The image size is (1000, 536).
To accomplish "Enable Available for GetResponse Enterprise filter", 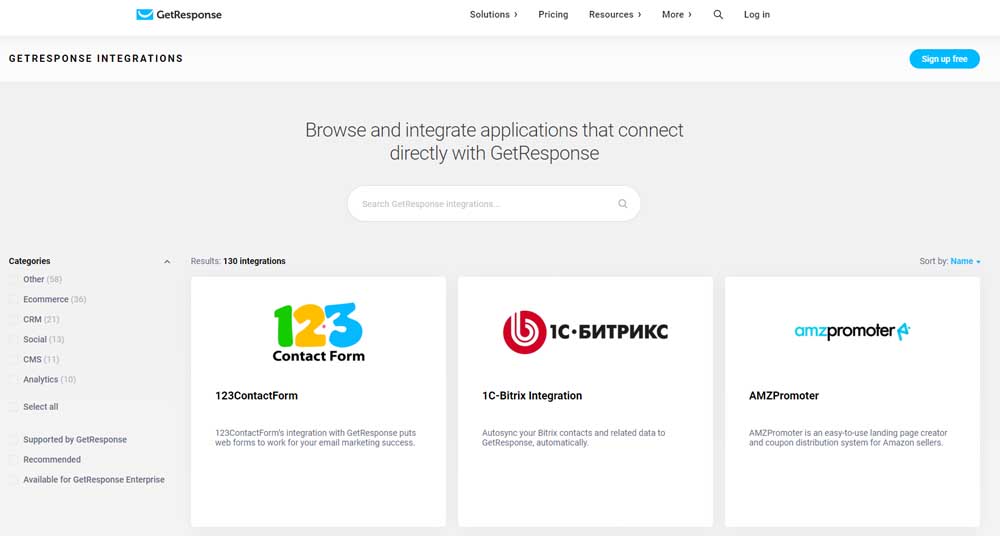I will pyautogui.click(x=13, y=479).
